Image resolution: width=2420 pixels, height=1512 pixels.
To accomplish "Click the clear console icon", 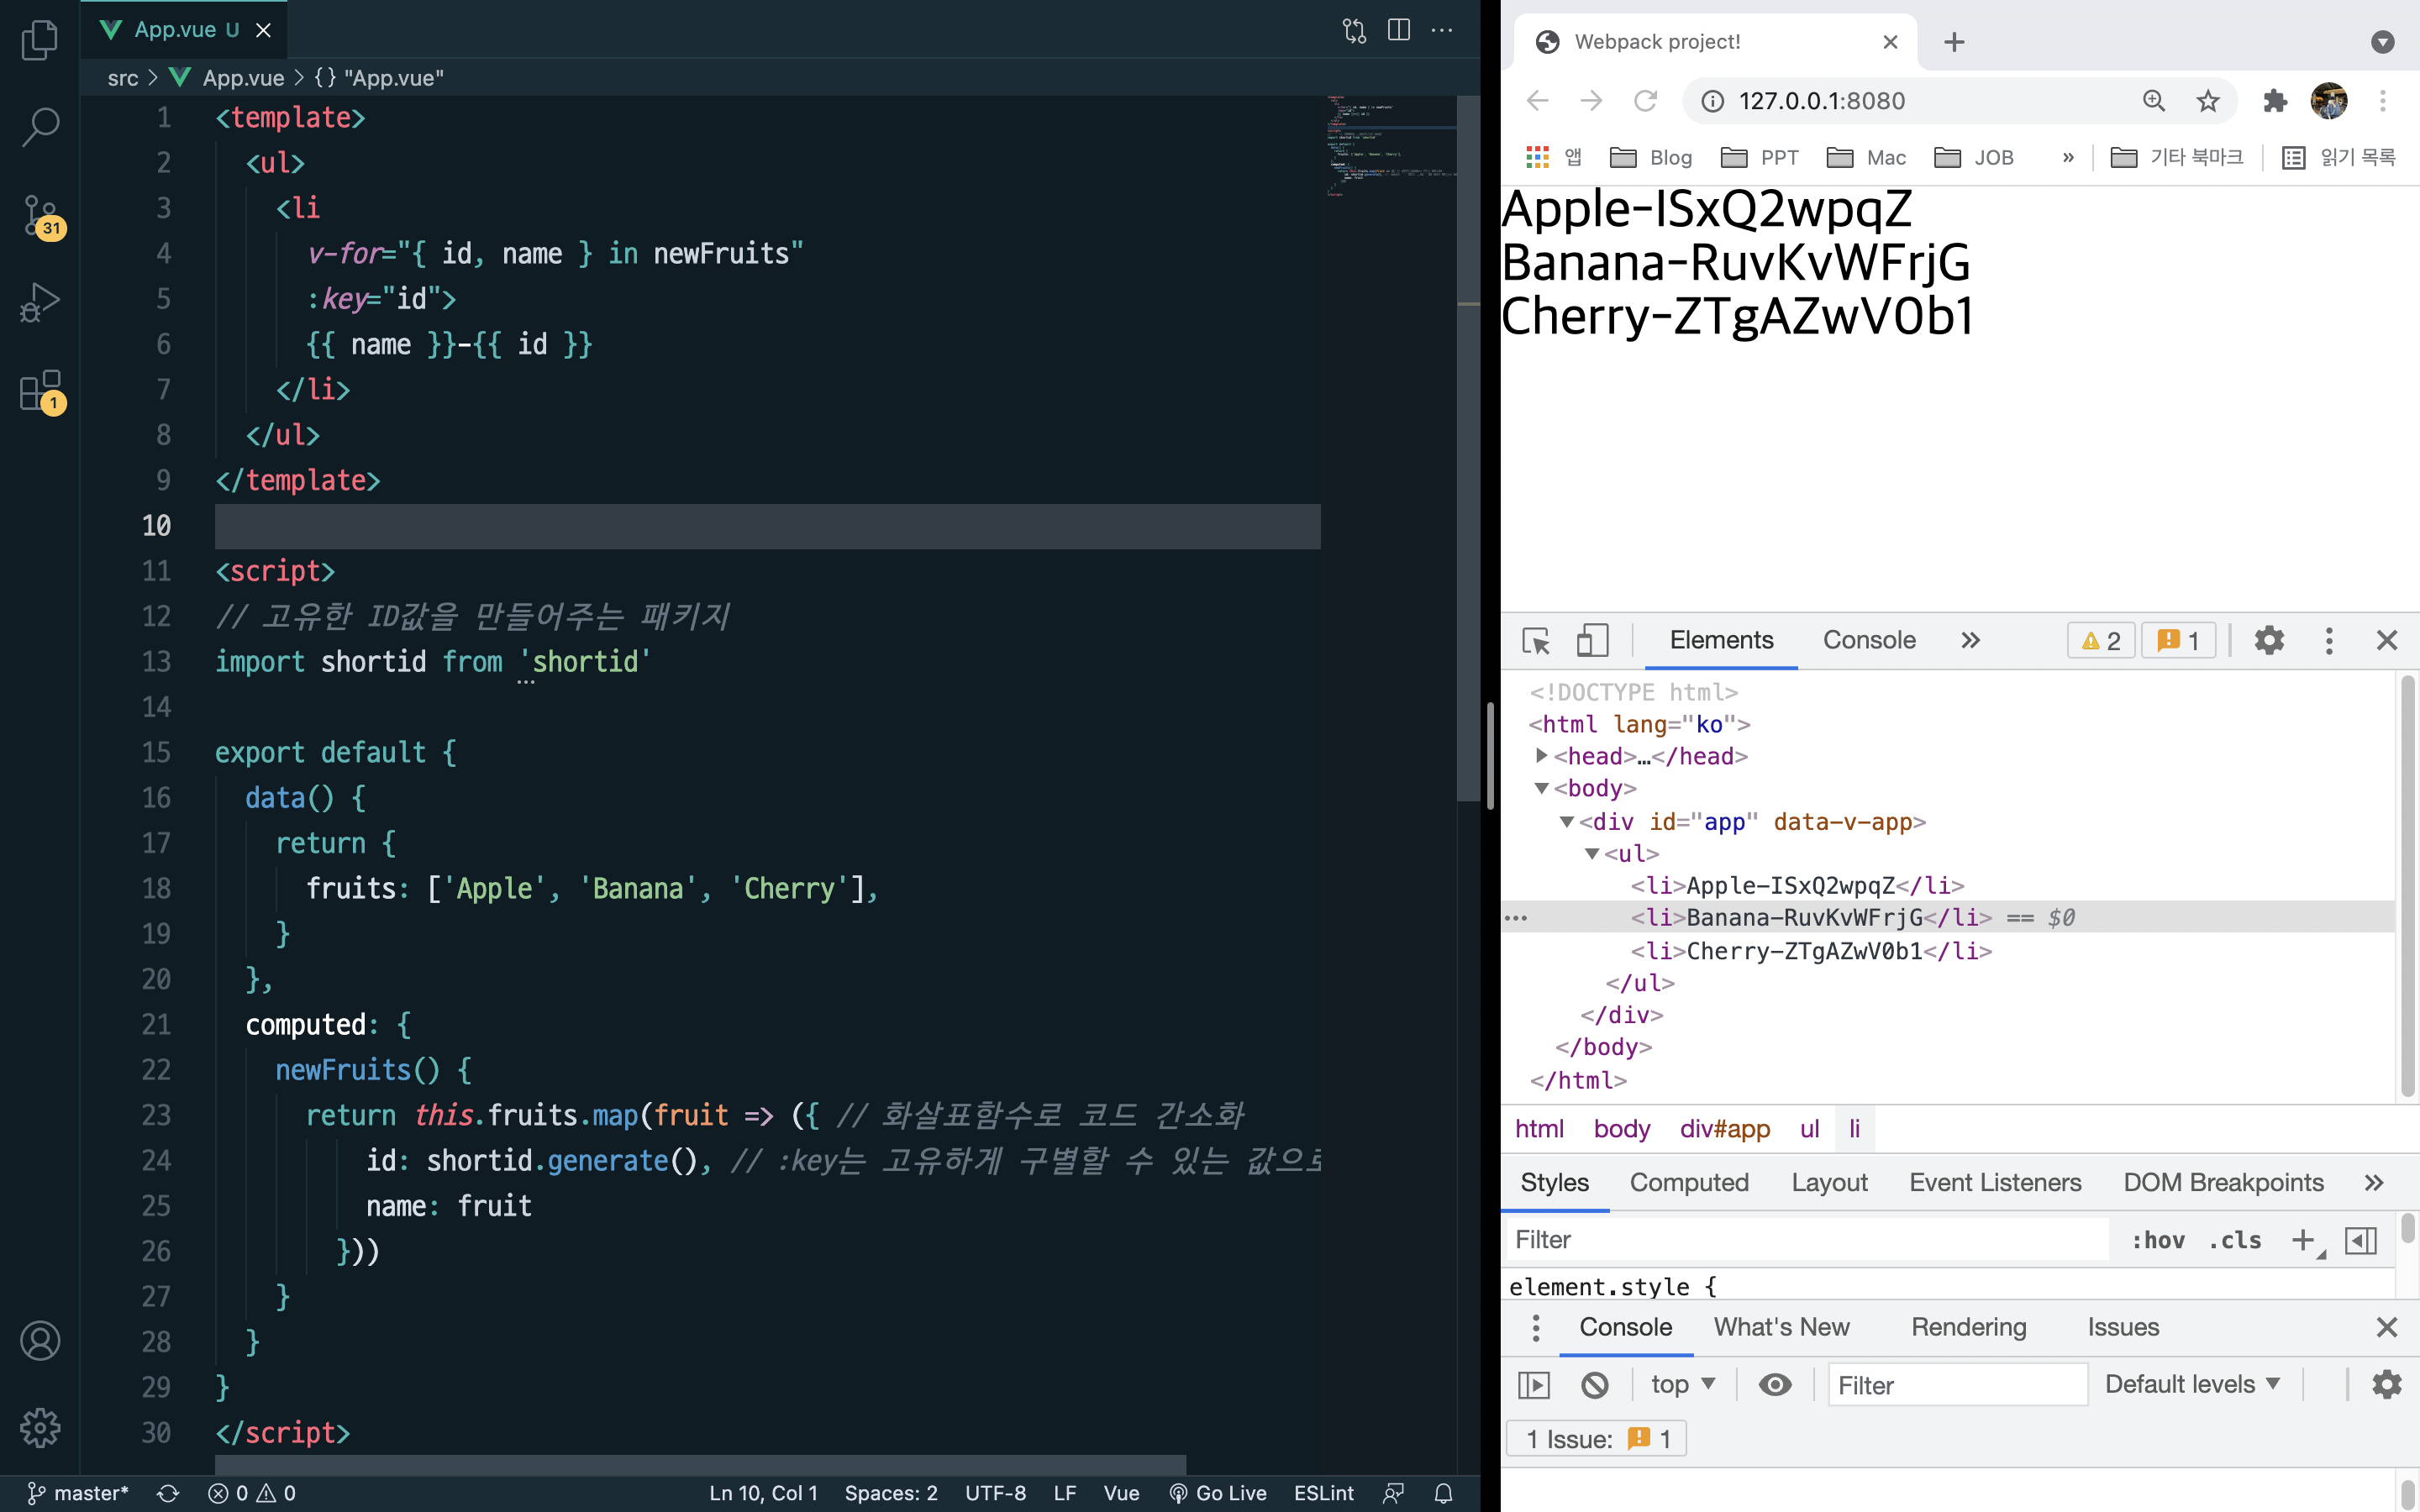I will click(x=1595, y=1385).
